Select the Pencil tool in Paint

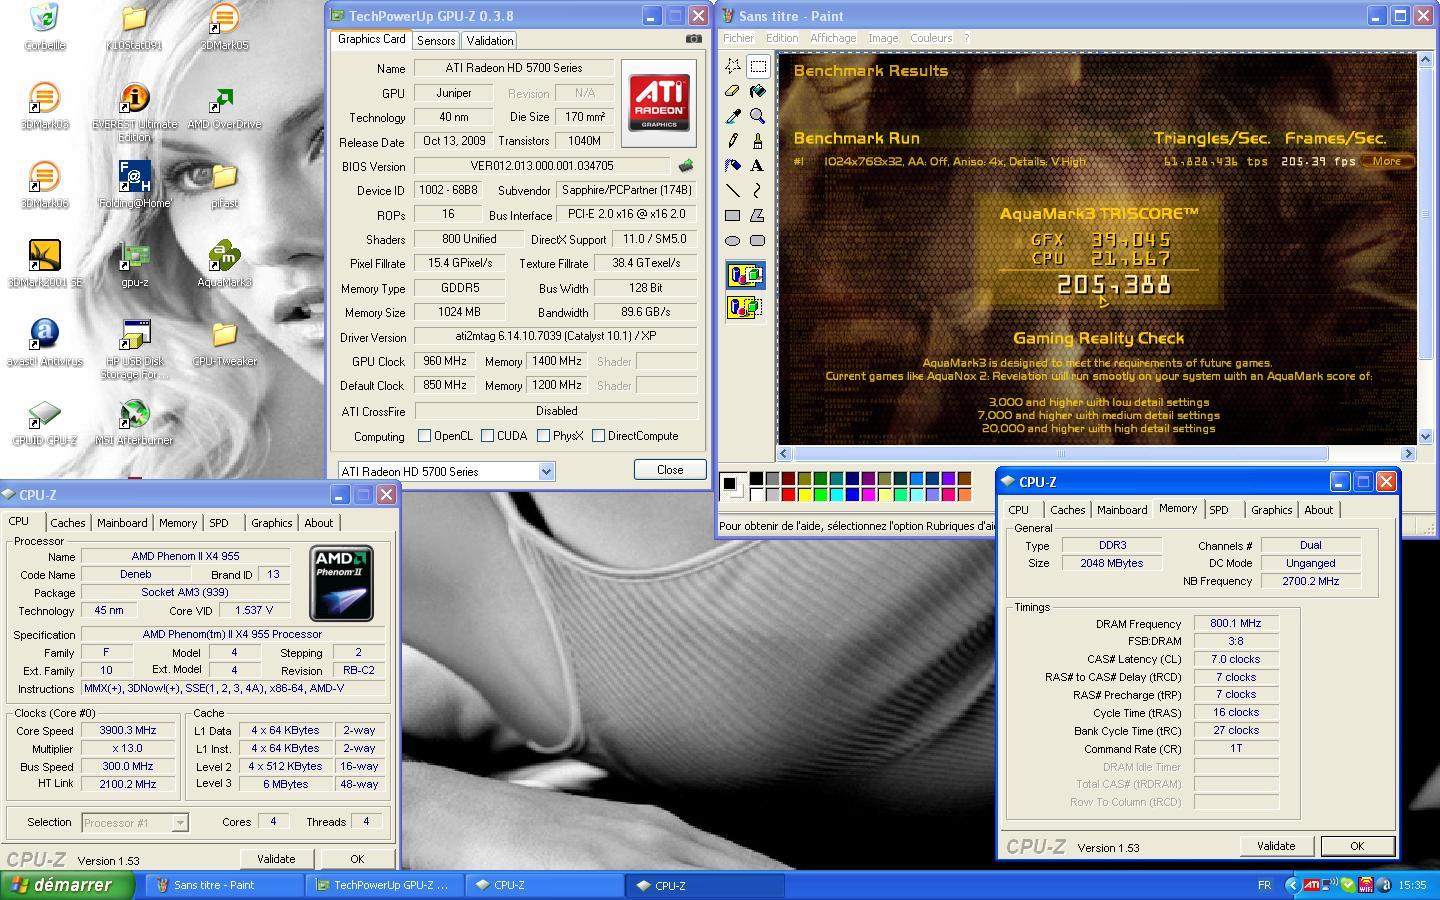(x=732, y=141)
